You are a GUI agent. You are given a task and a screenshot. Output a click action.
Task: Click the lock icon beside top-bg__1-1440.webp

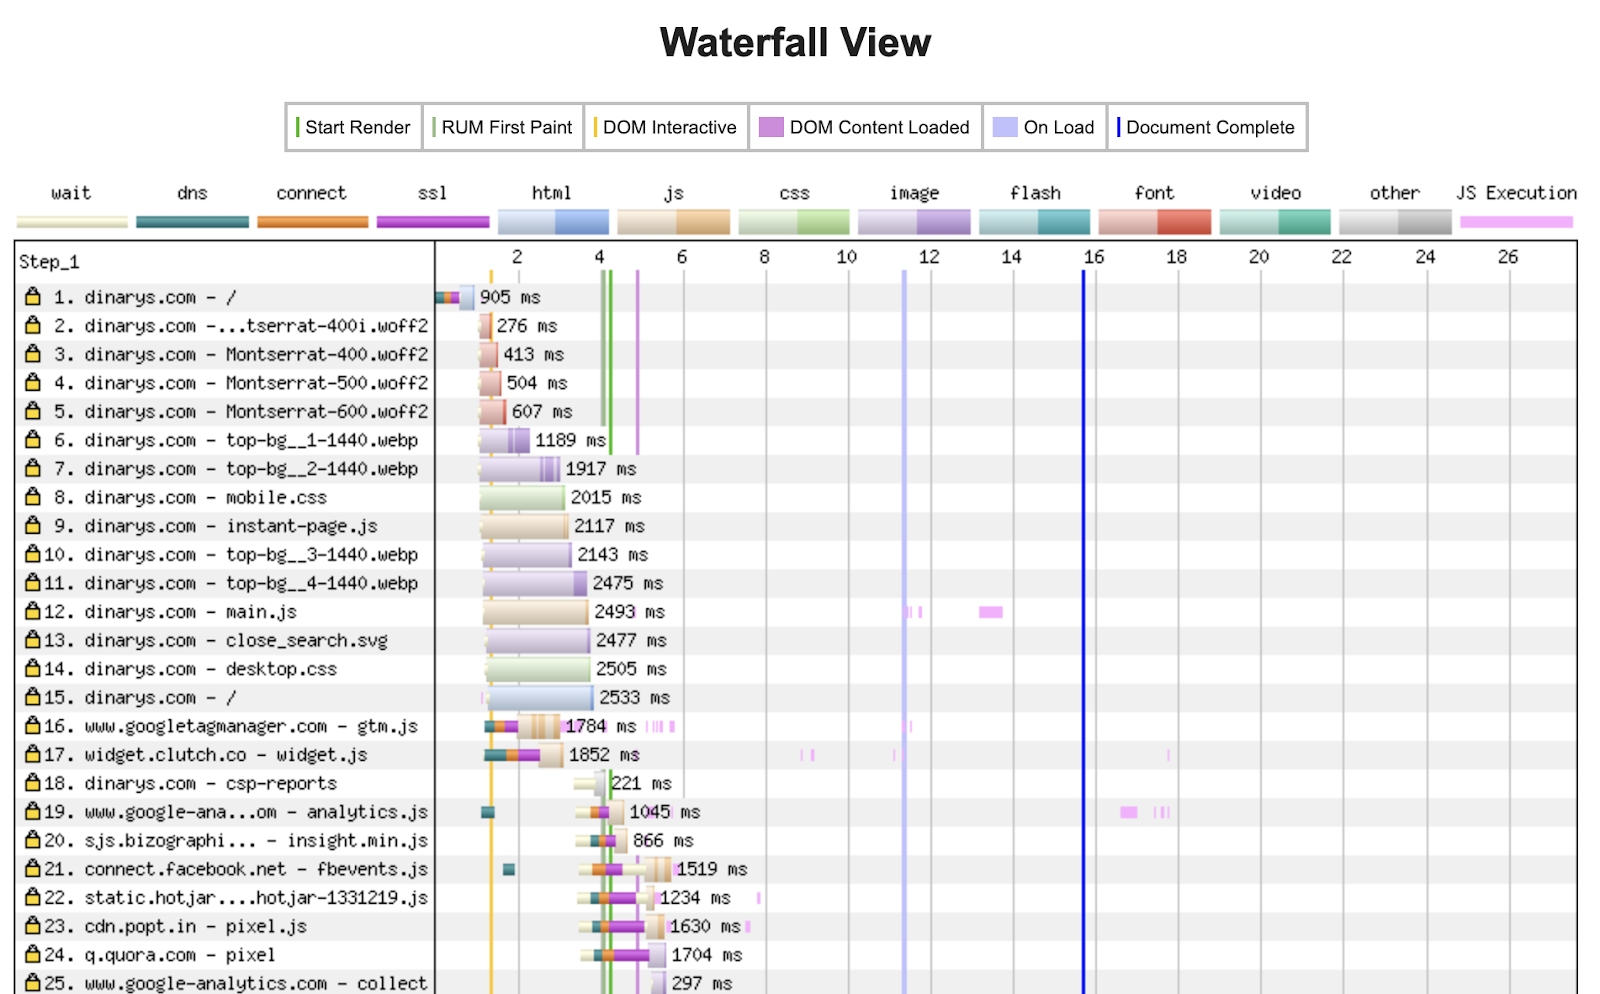(33, 439)
